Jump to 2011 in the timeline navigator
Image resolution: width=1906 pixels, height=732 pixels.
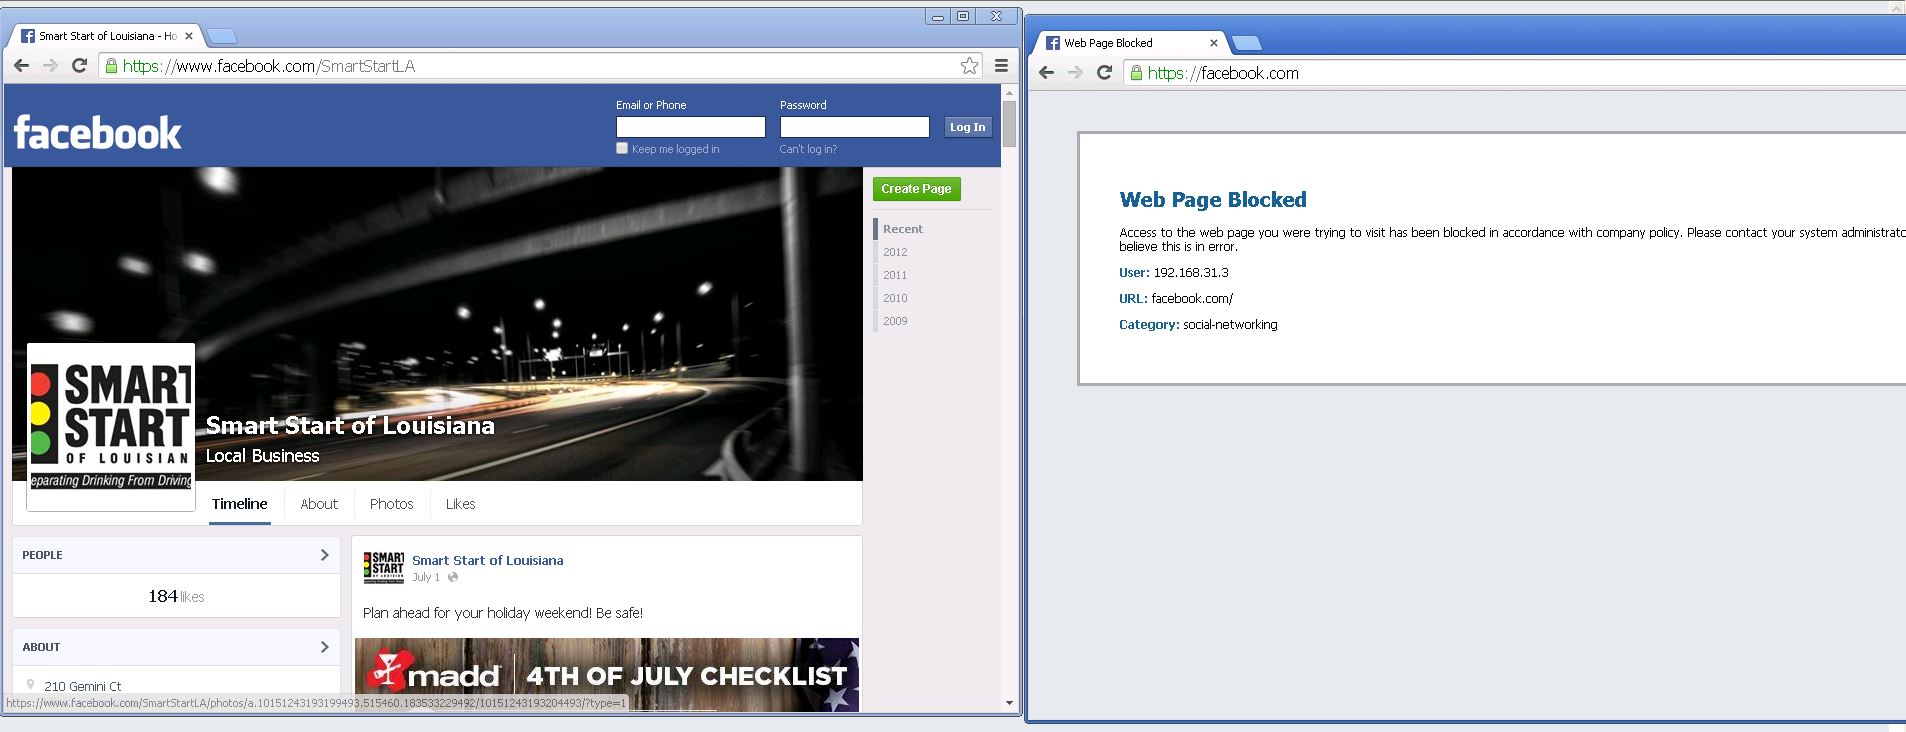[895, 275]
